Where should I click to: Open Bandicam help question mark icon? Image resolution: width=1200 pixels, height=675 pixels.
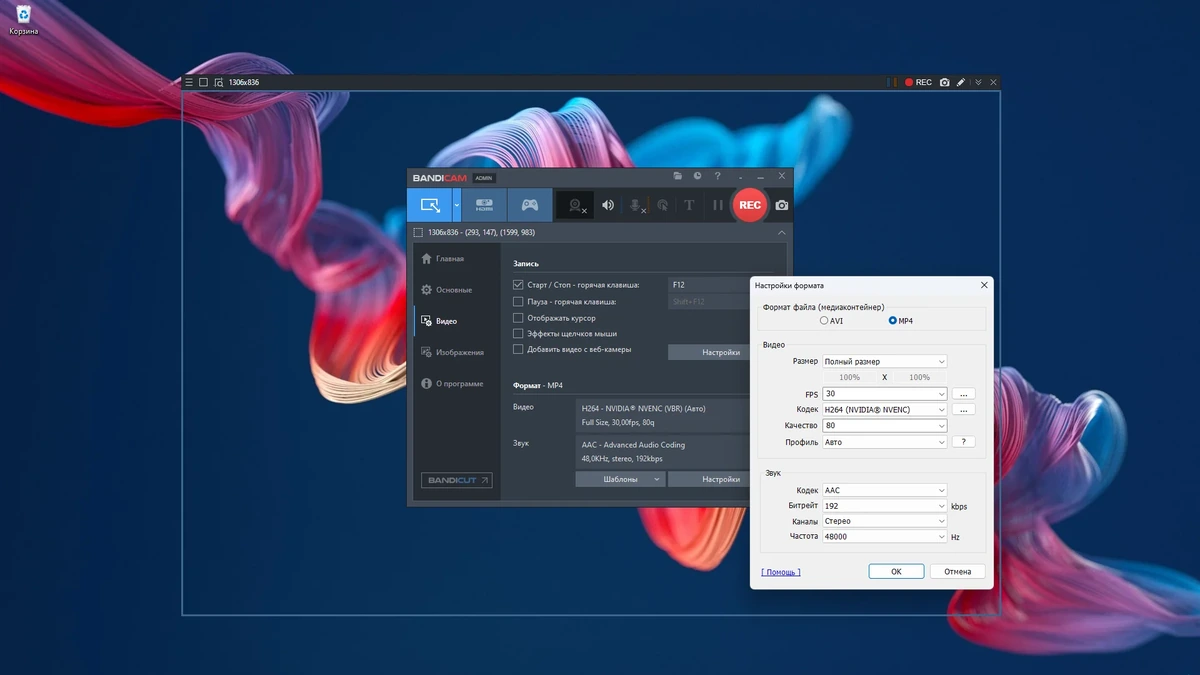(717, 176)
